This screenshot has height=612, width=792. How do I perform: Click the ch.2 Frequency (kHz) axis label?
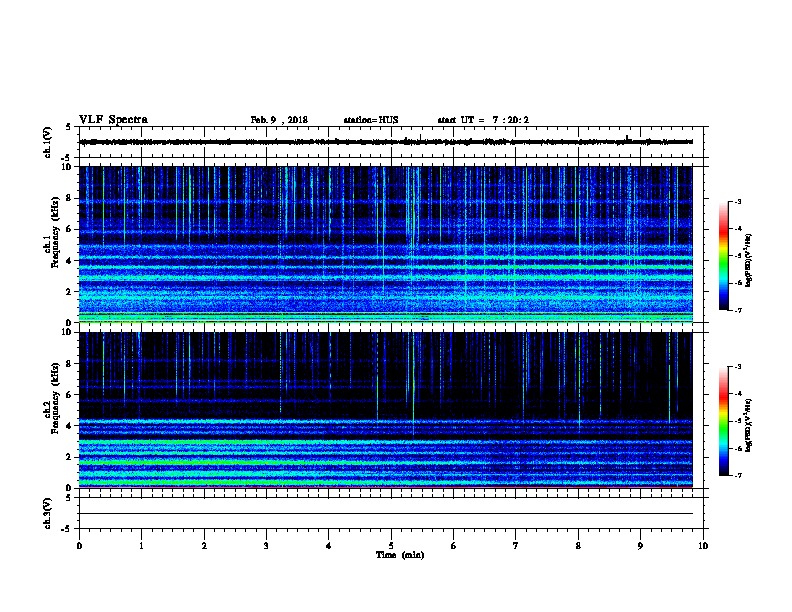(51, 398)
